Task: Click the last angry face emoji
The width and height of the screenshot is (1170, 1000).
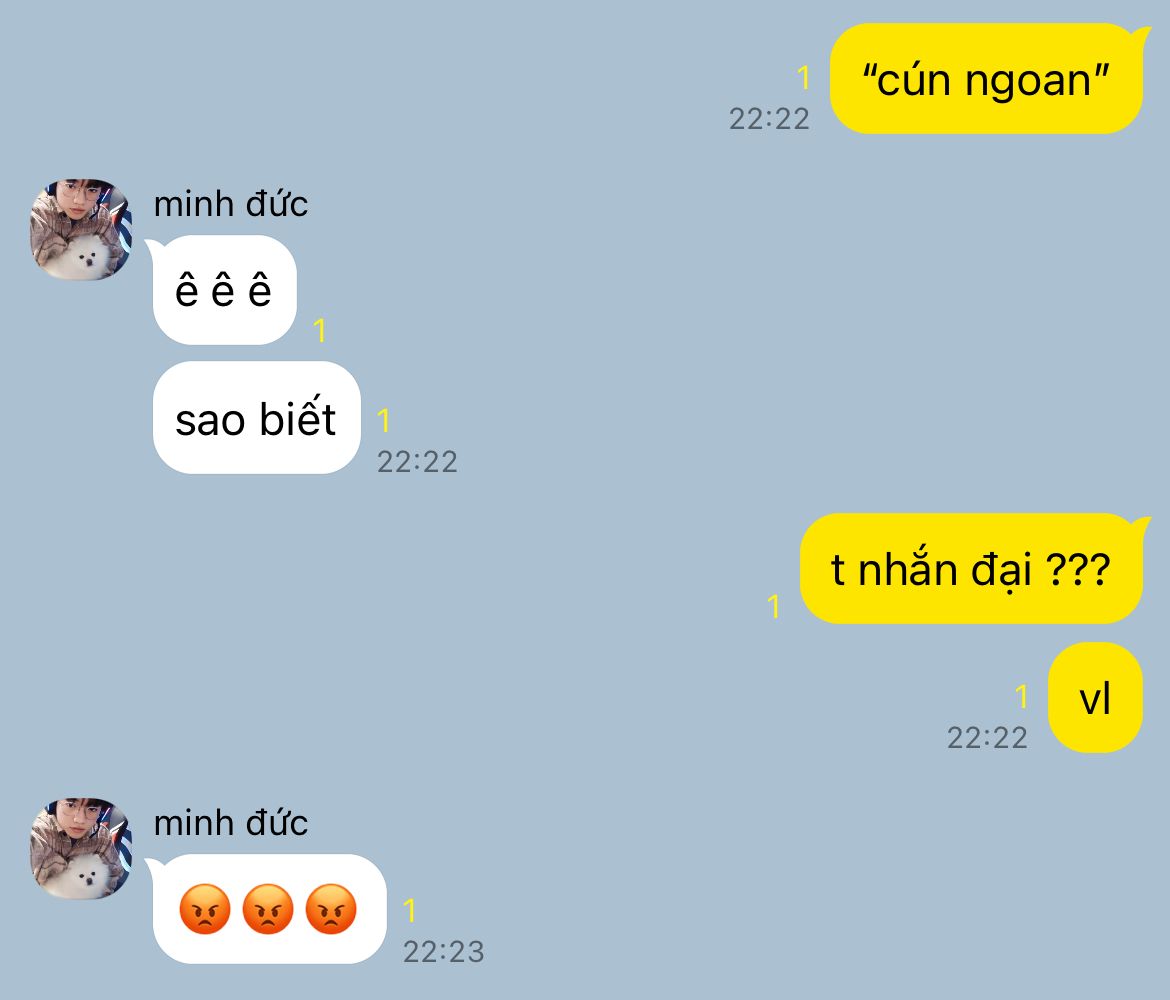Action: pyautogui.click(x=331, y=909)
